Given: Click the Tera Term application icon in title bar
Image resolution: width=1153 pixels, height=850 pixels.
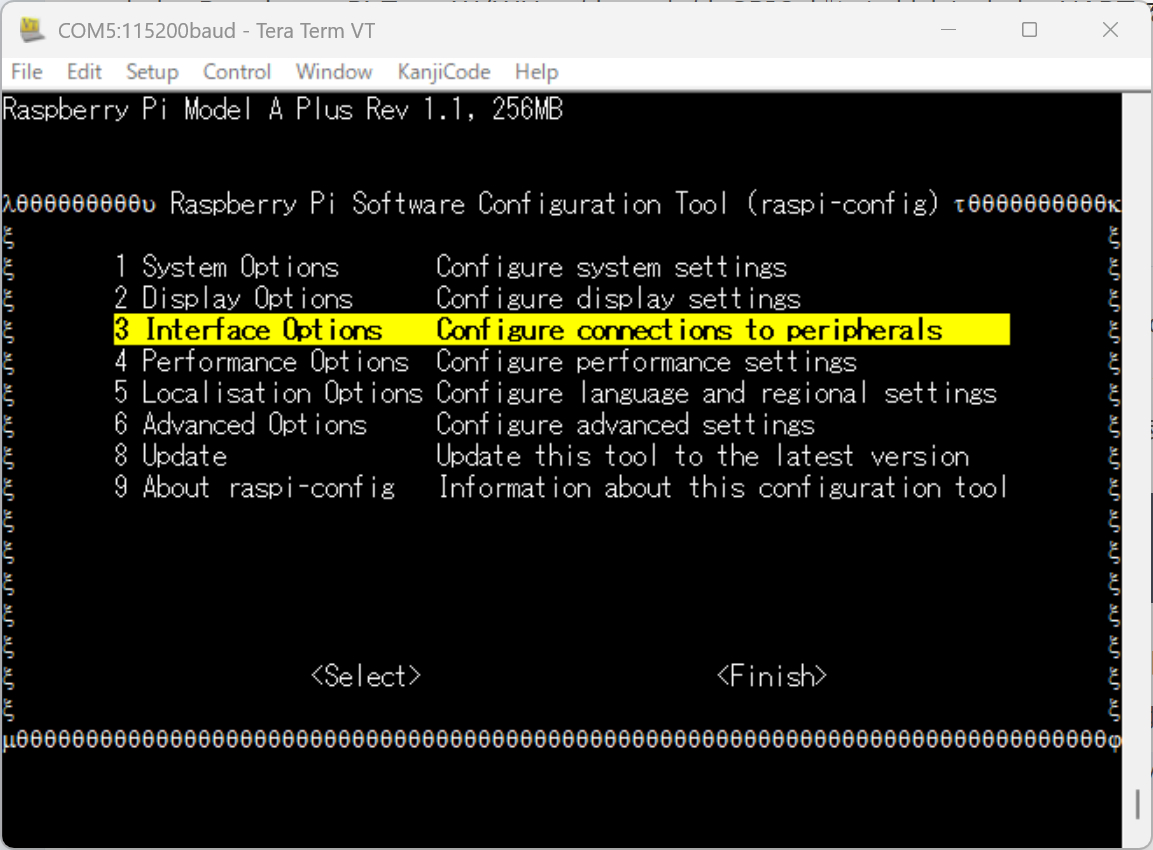Looking at the screenshot, I should point(30,29).
